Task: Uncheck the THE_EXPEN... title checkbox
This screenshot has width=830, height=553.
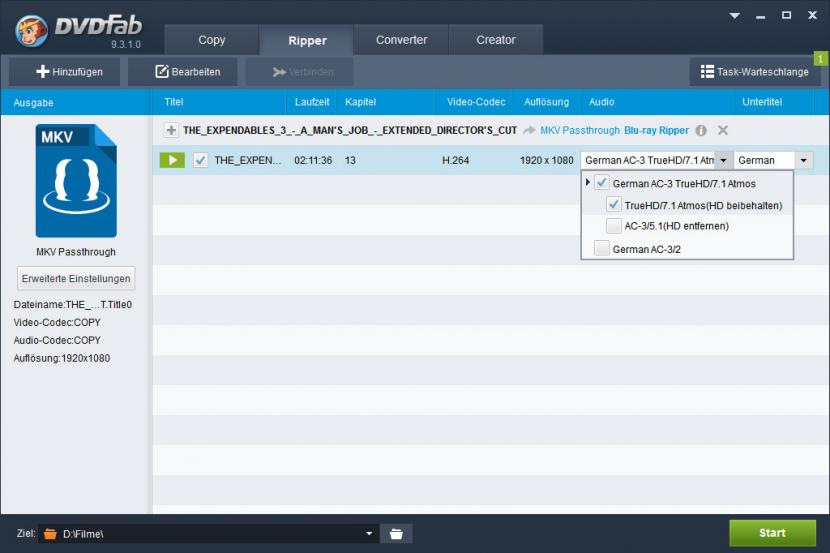Action: click(x=200, y=160)
